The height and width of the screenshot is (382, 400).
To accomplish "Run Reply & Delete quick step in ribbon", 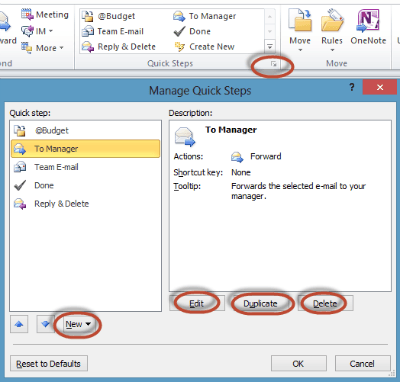I will point(119,47).
